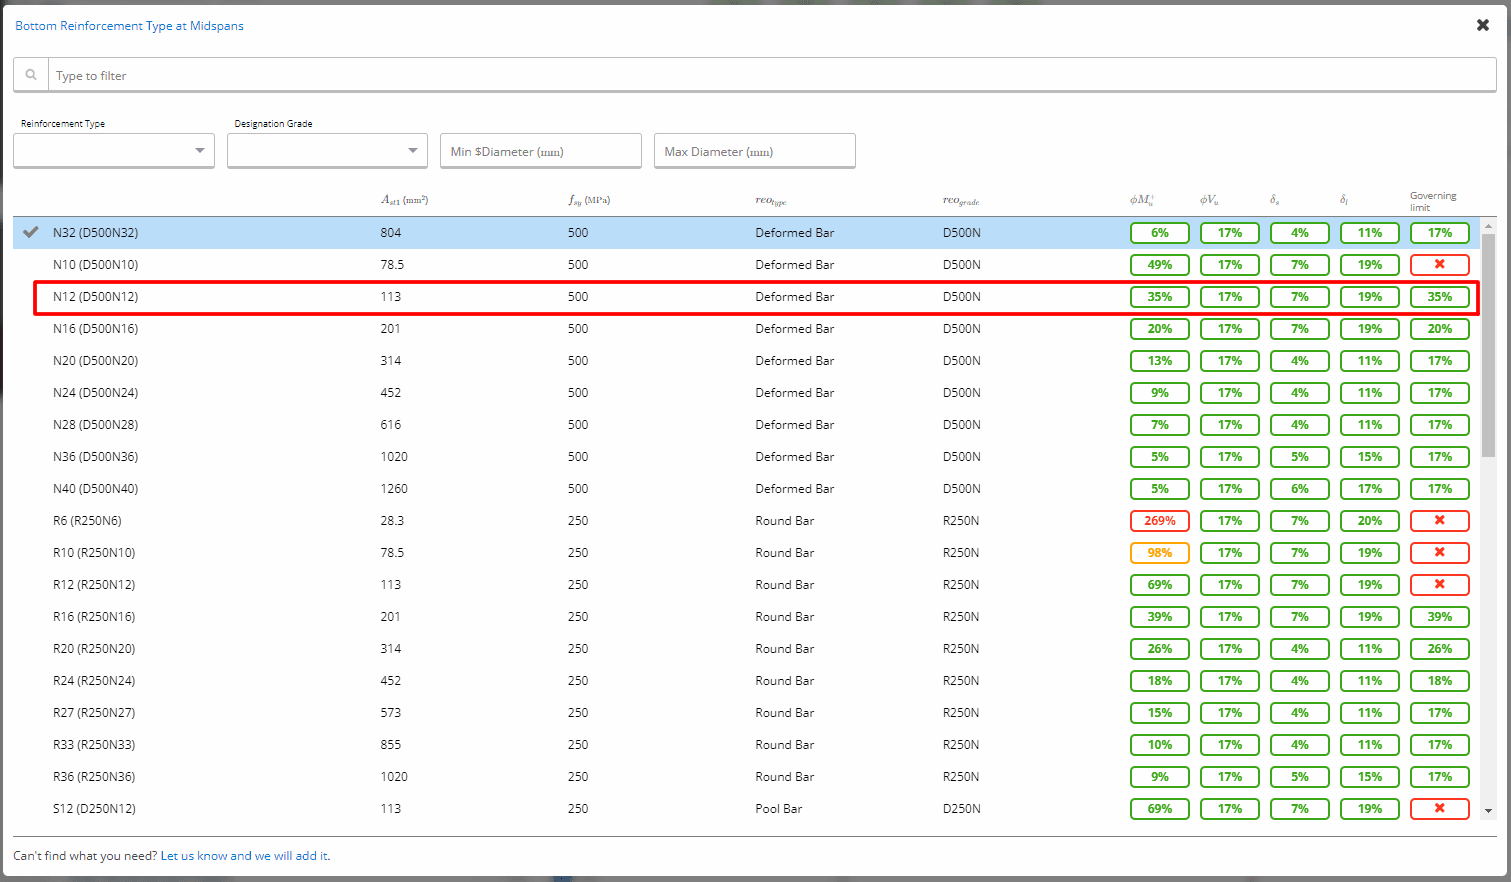Click the red X governing limit for N10

(x=1440, y=265)
